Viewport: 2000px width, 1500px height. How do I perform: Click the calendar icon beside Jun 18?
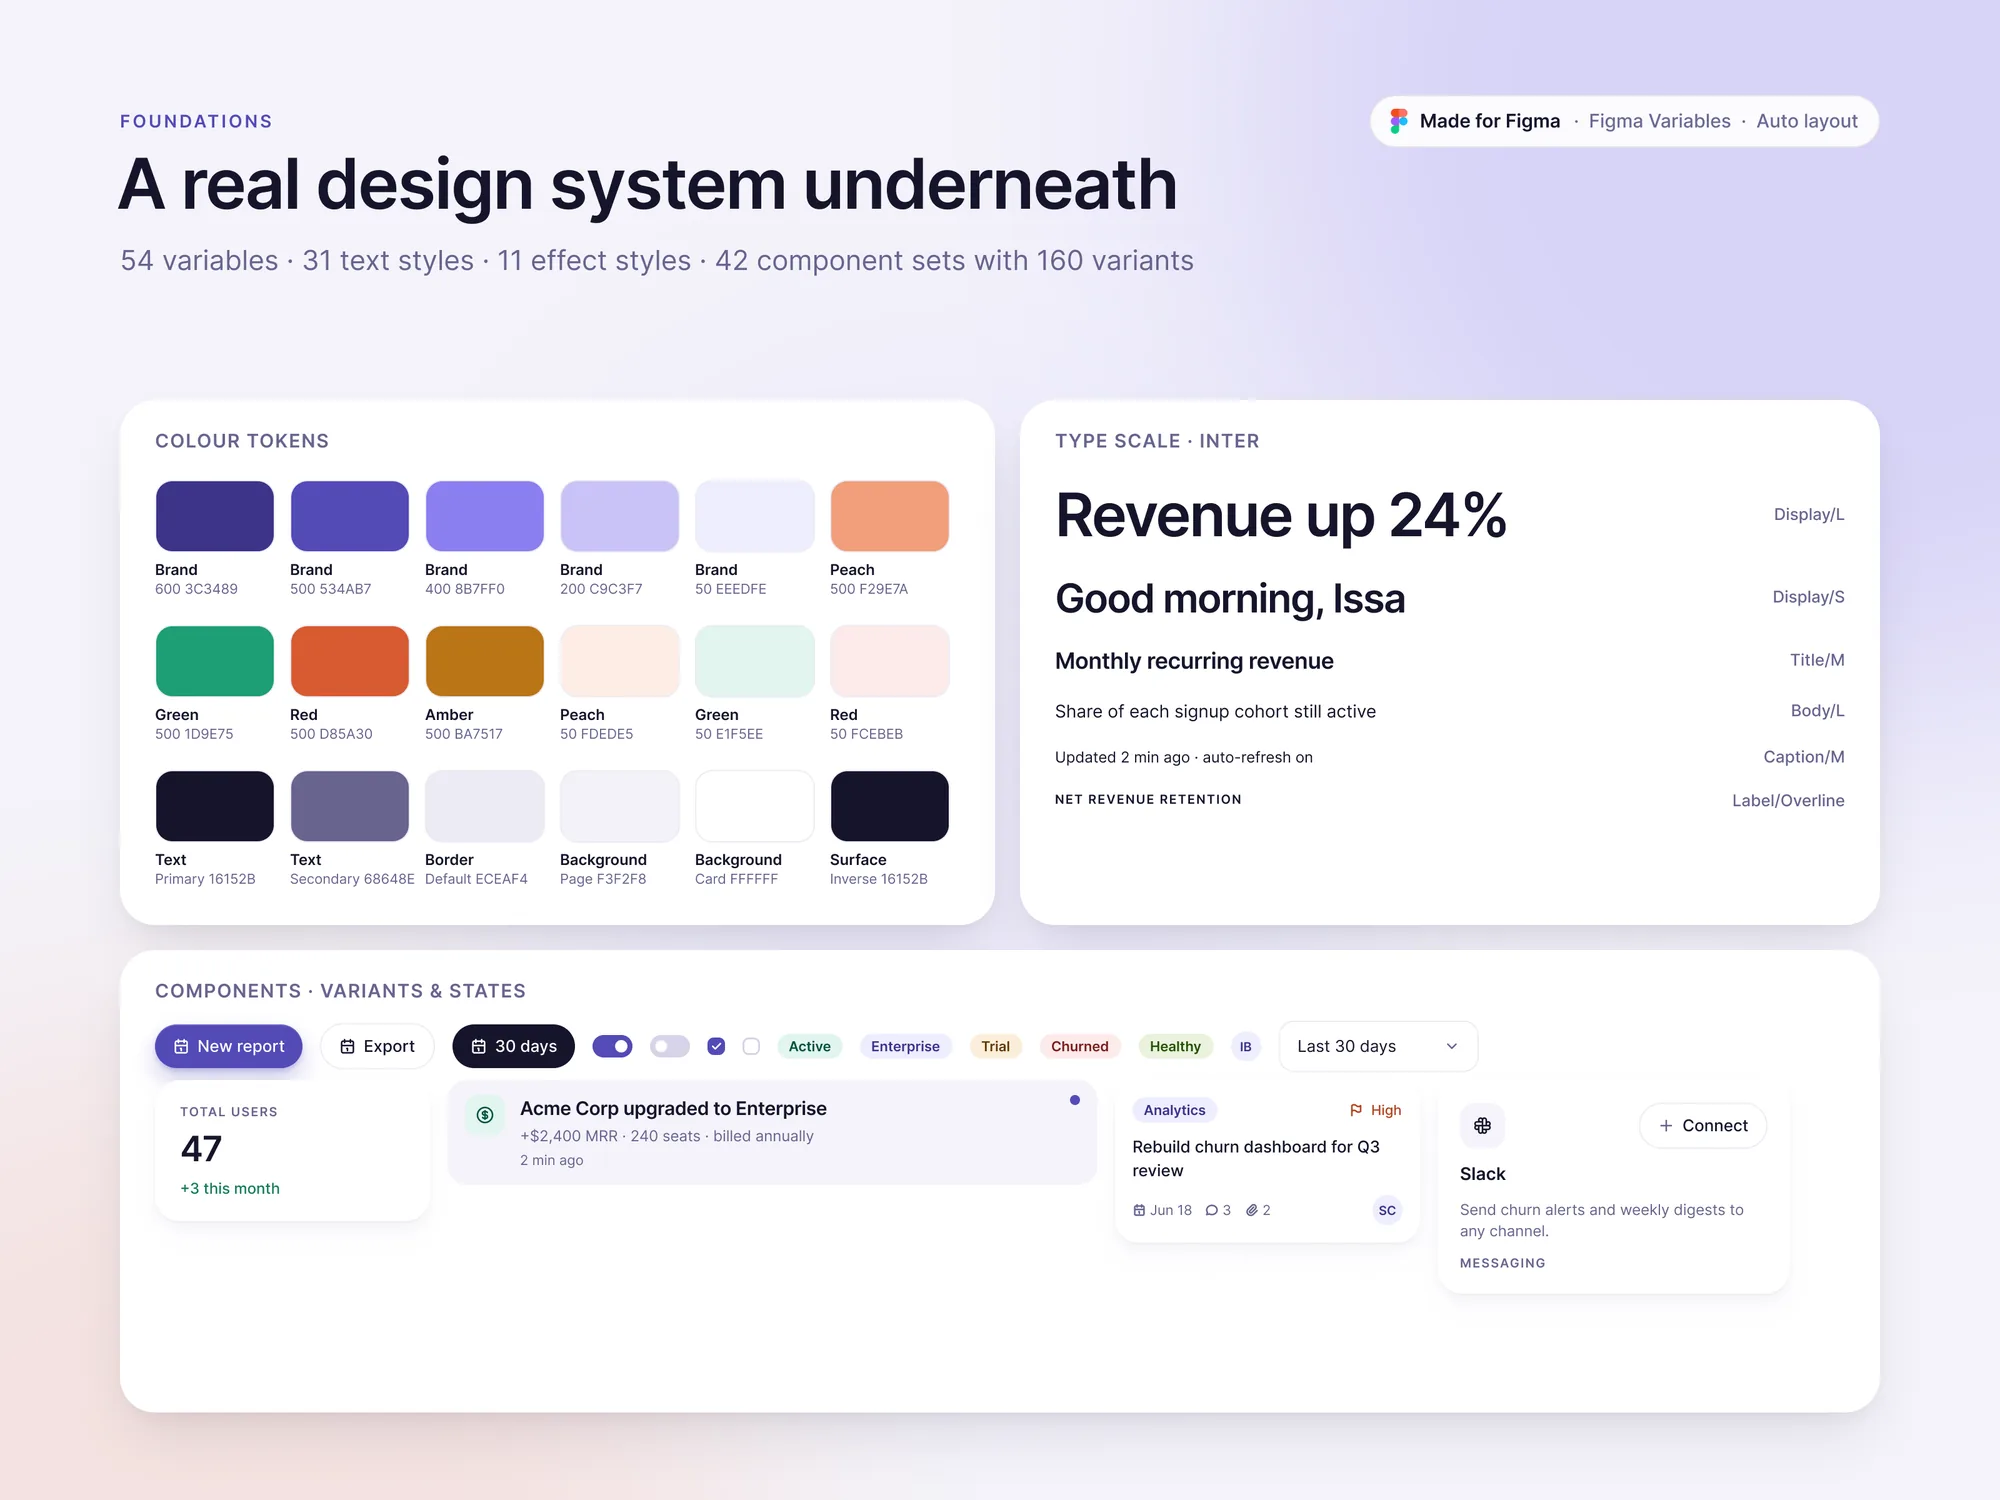pos(1139,1210)
